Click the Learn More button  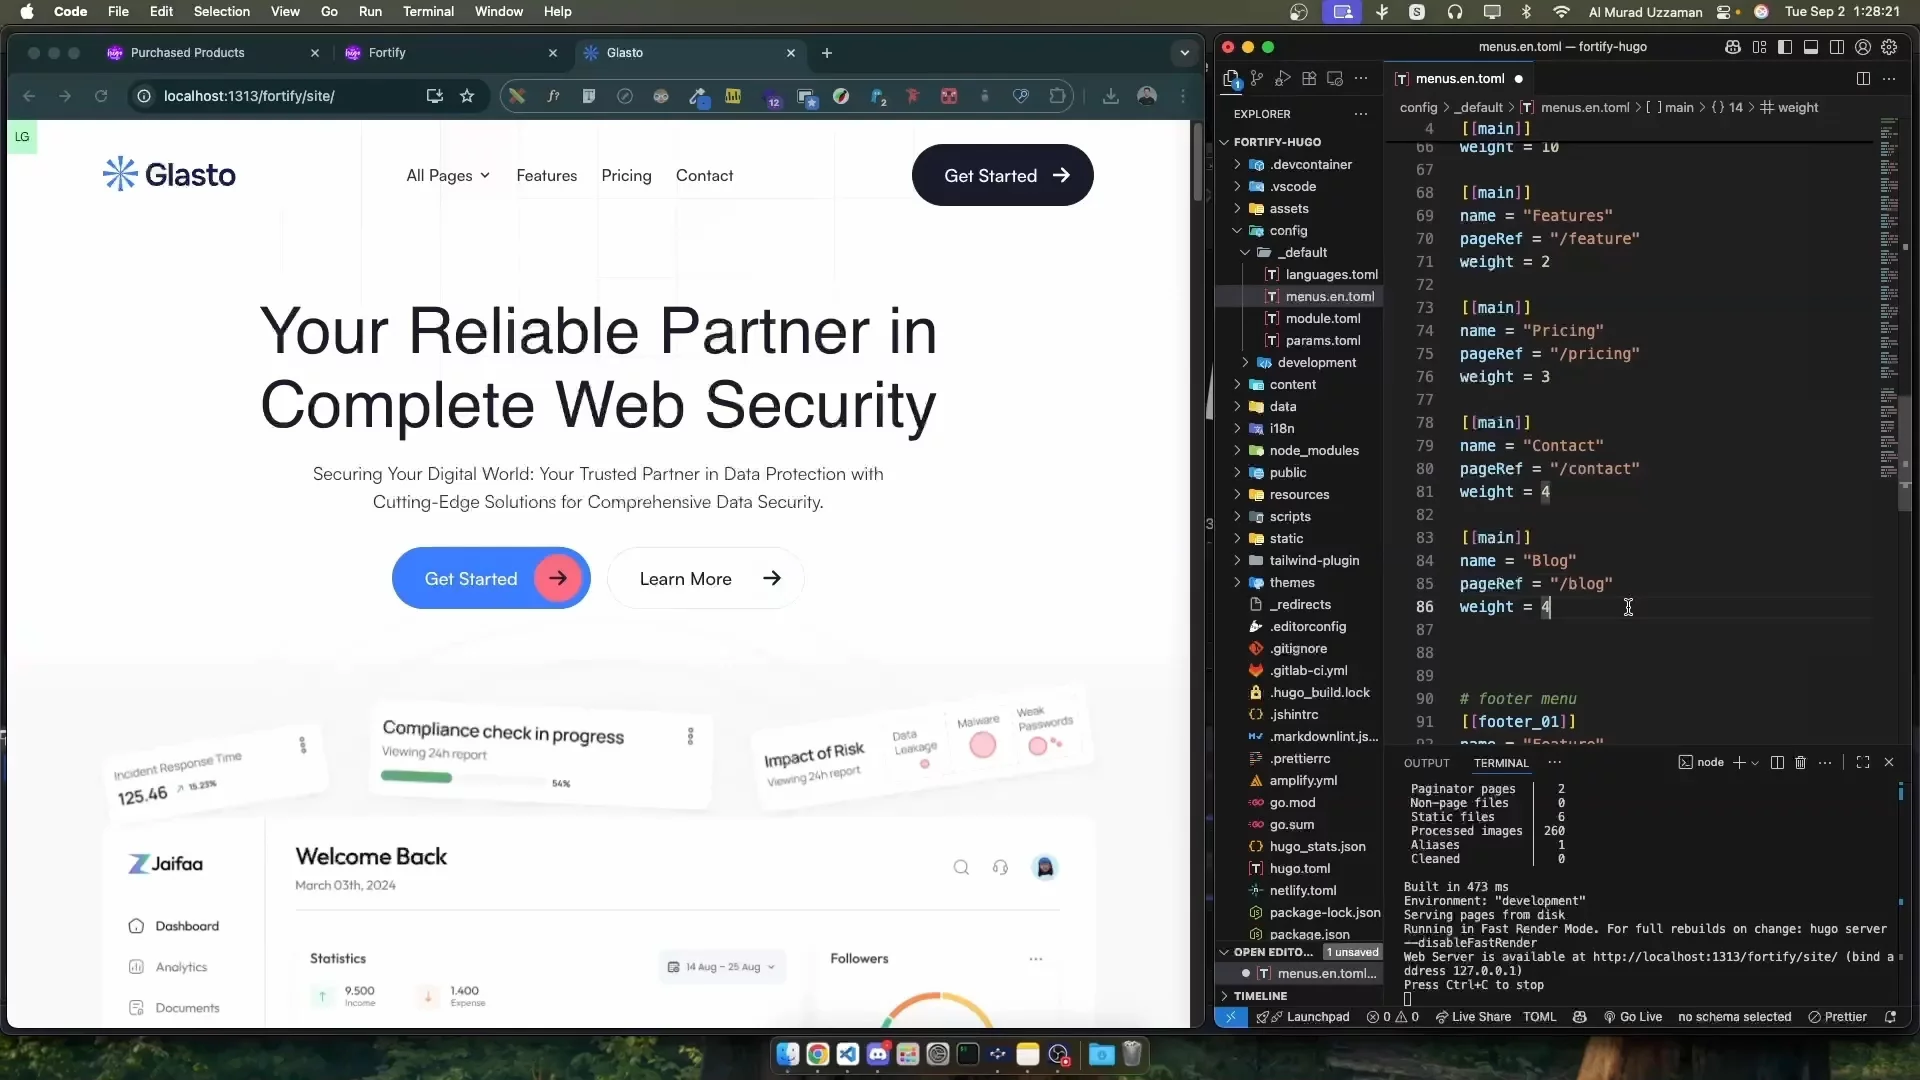click(x=706, y=578)
